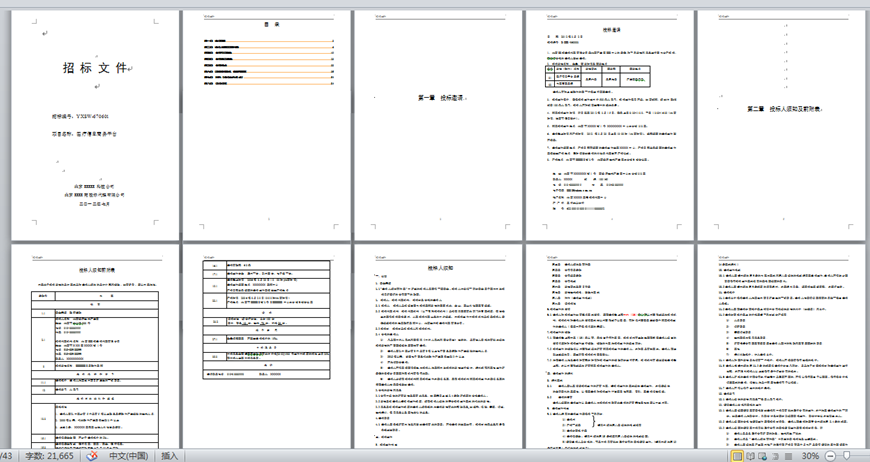Click the 项目名称 line on cover page
Image resolution: width=870 pixels, height=462 pixels.
pos(84,134)
